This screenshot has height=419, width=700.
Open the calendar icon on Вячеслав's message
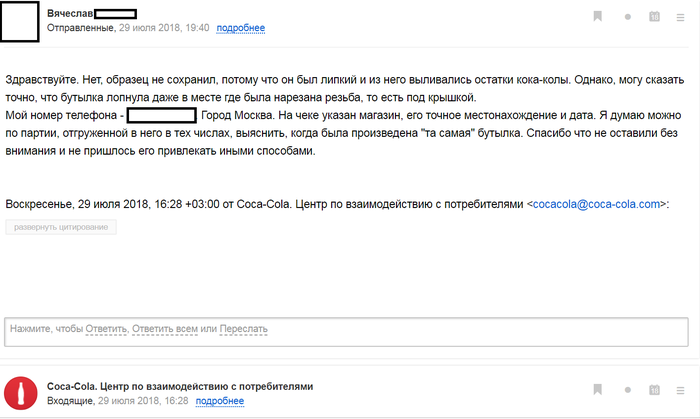[x=654, y=16]
